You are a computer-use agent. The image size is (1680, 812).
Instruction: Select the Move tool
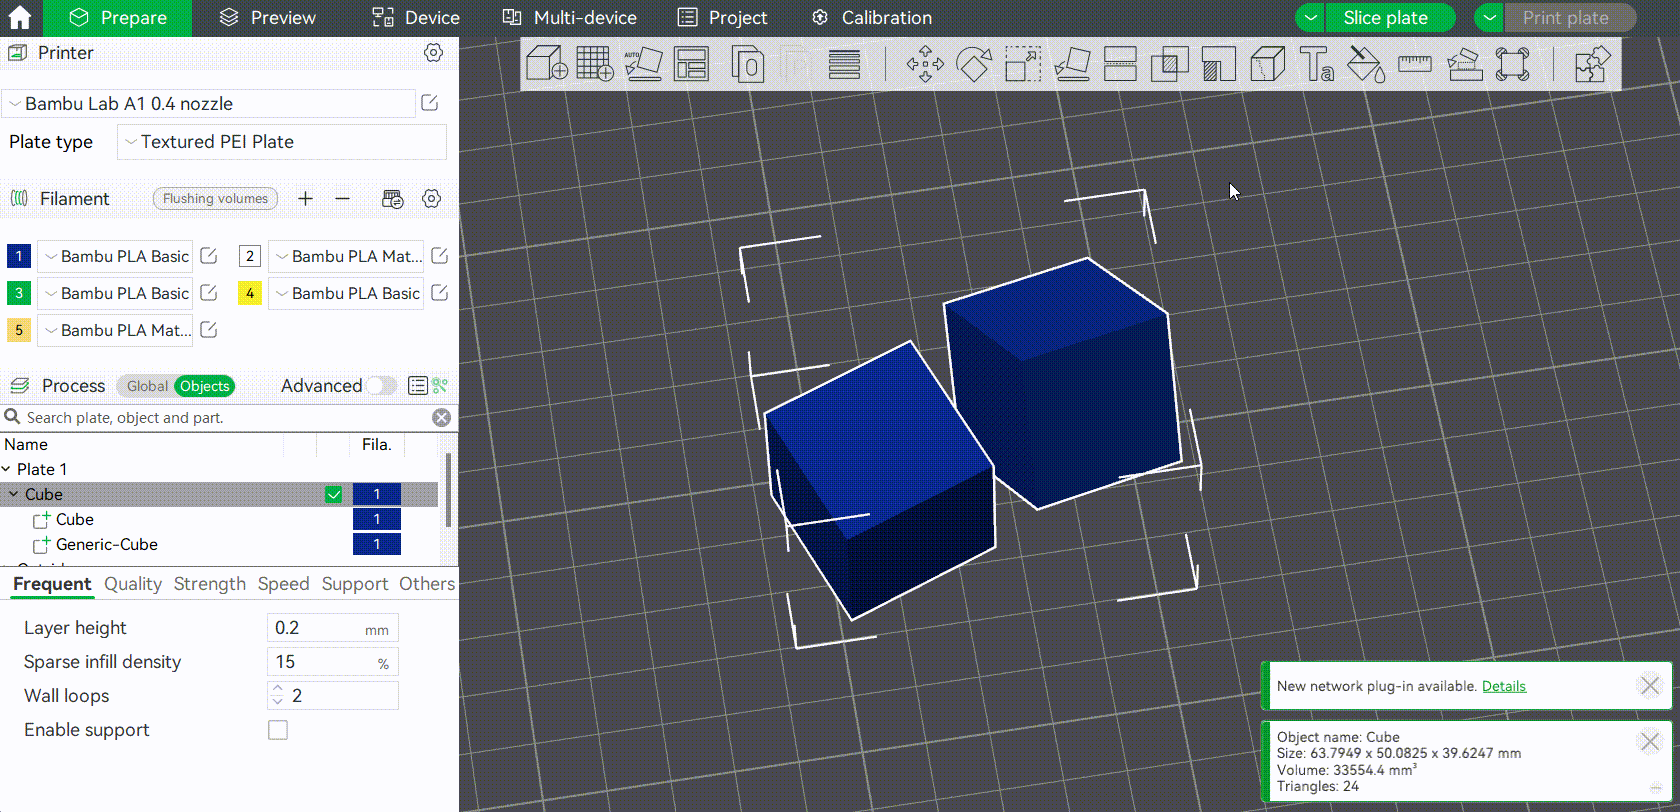tap(925, 64)
